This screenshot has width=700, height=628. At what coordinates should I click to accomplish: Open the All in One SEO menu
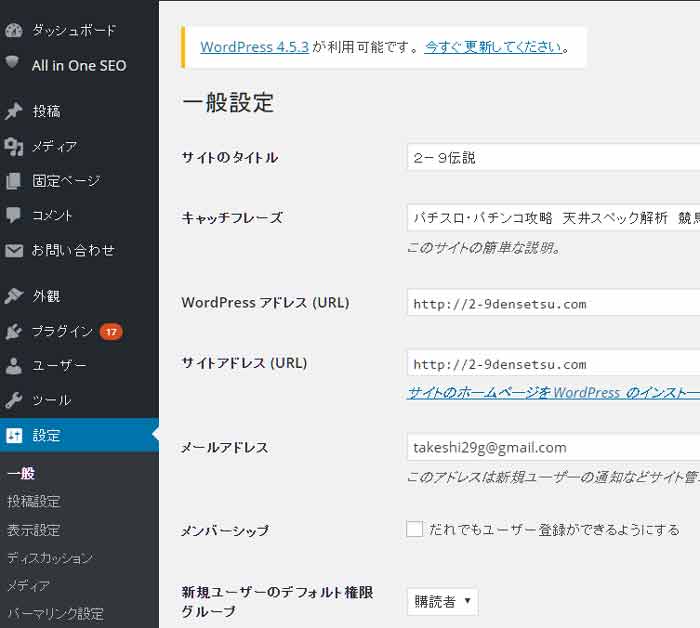point(79,66)
